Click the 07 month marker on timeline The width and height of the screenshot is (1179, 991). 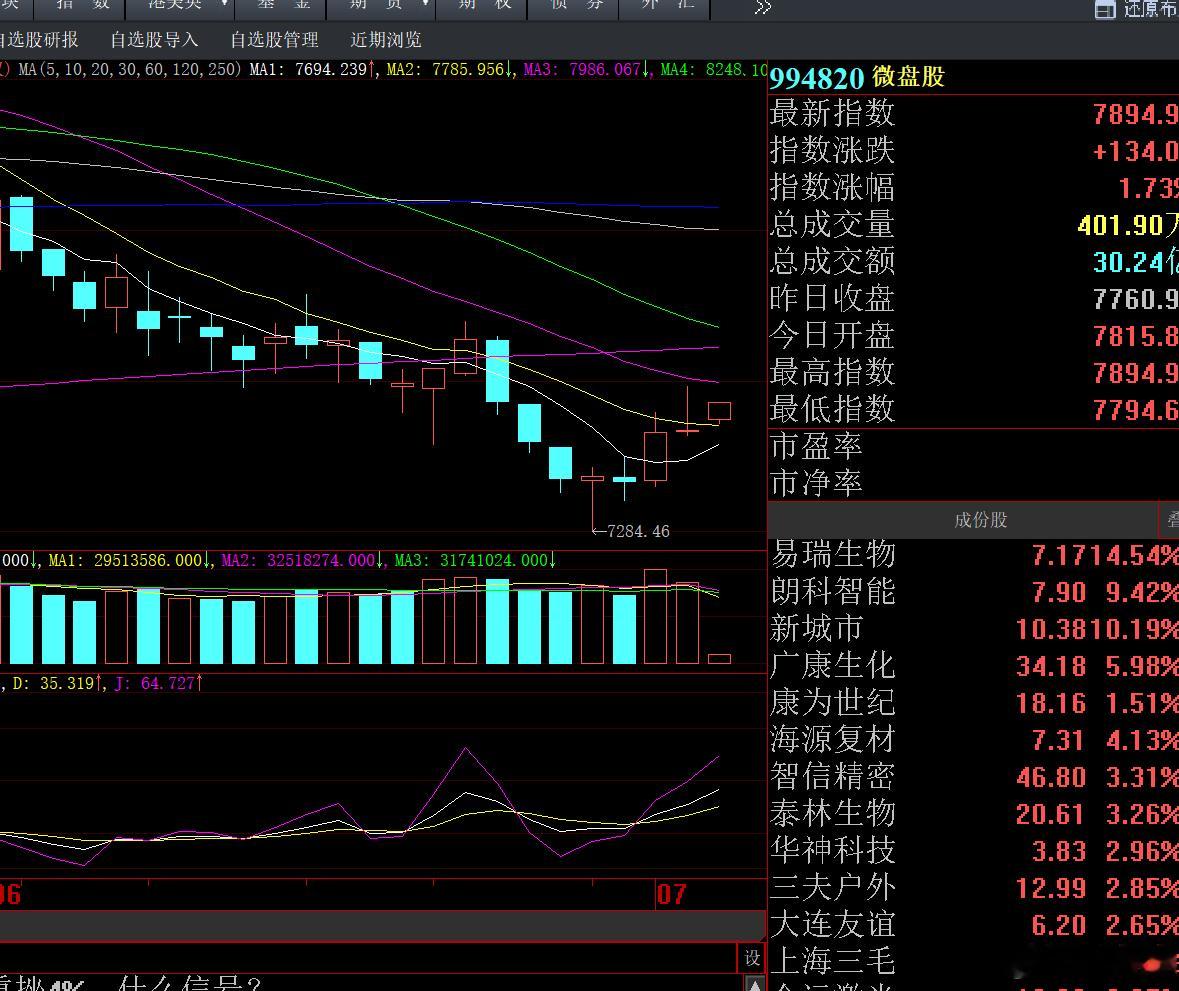tap(671, 895)
